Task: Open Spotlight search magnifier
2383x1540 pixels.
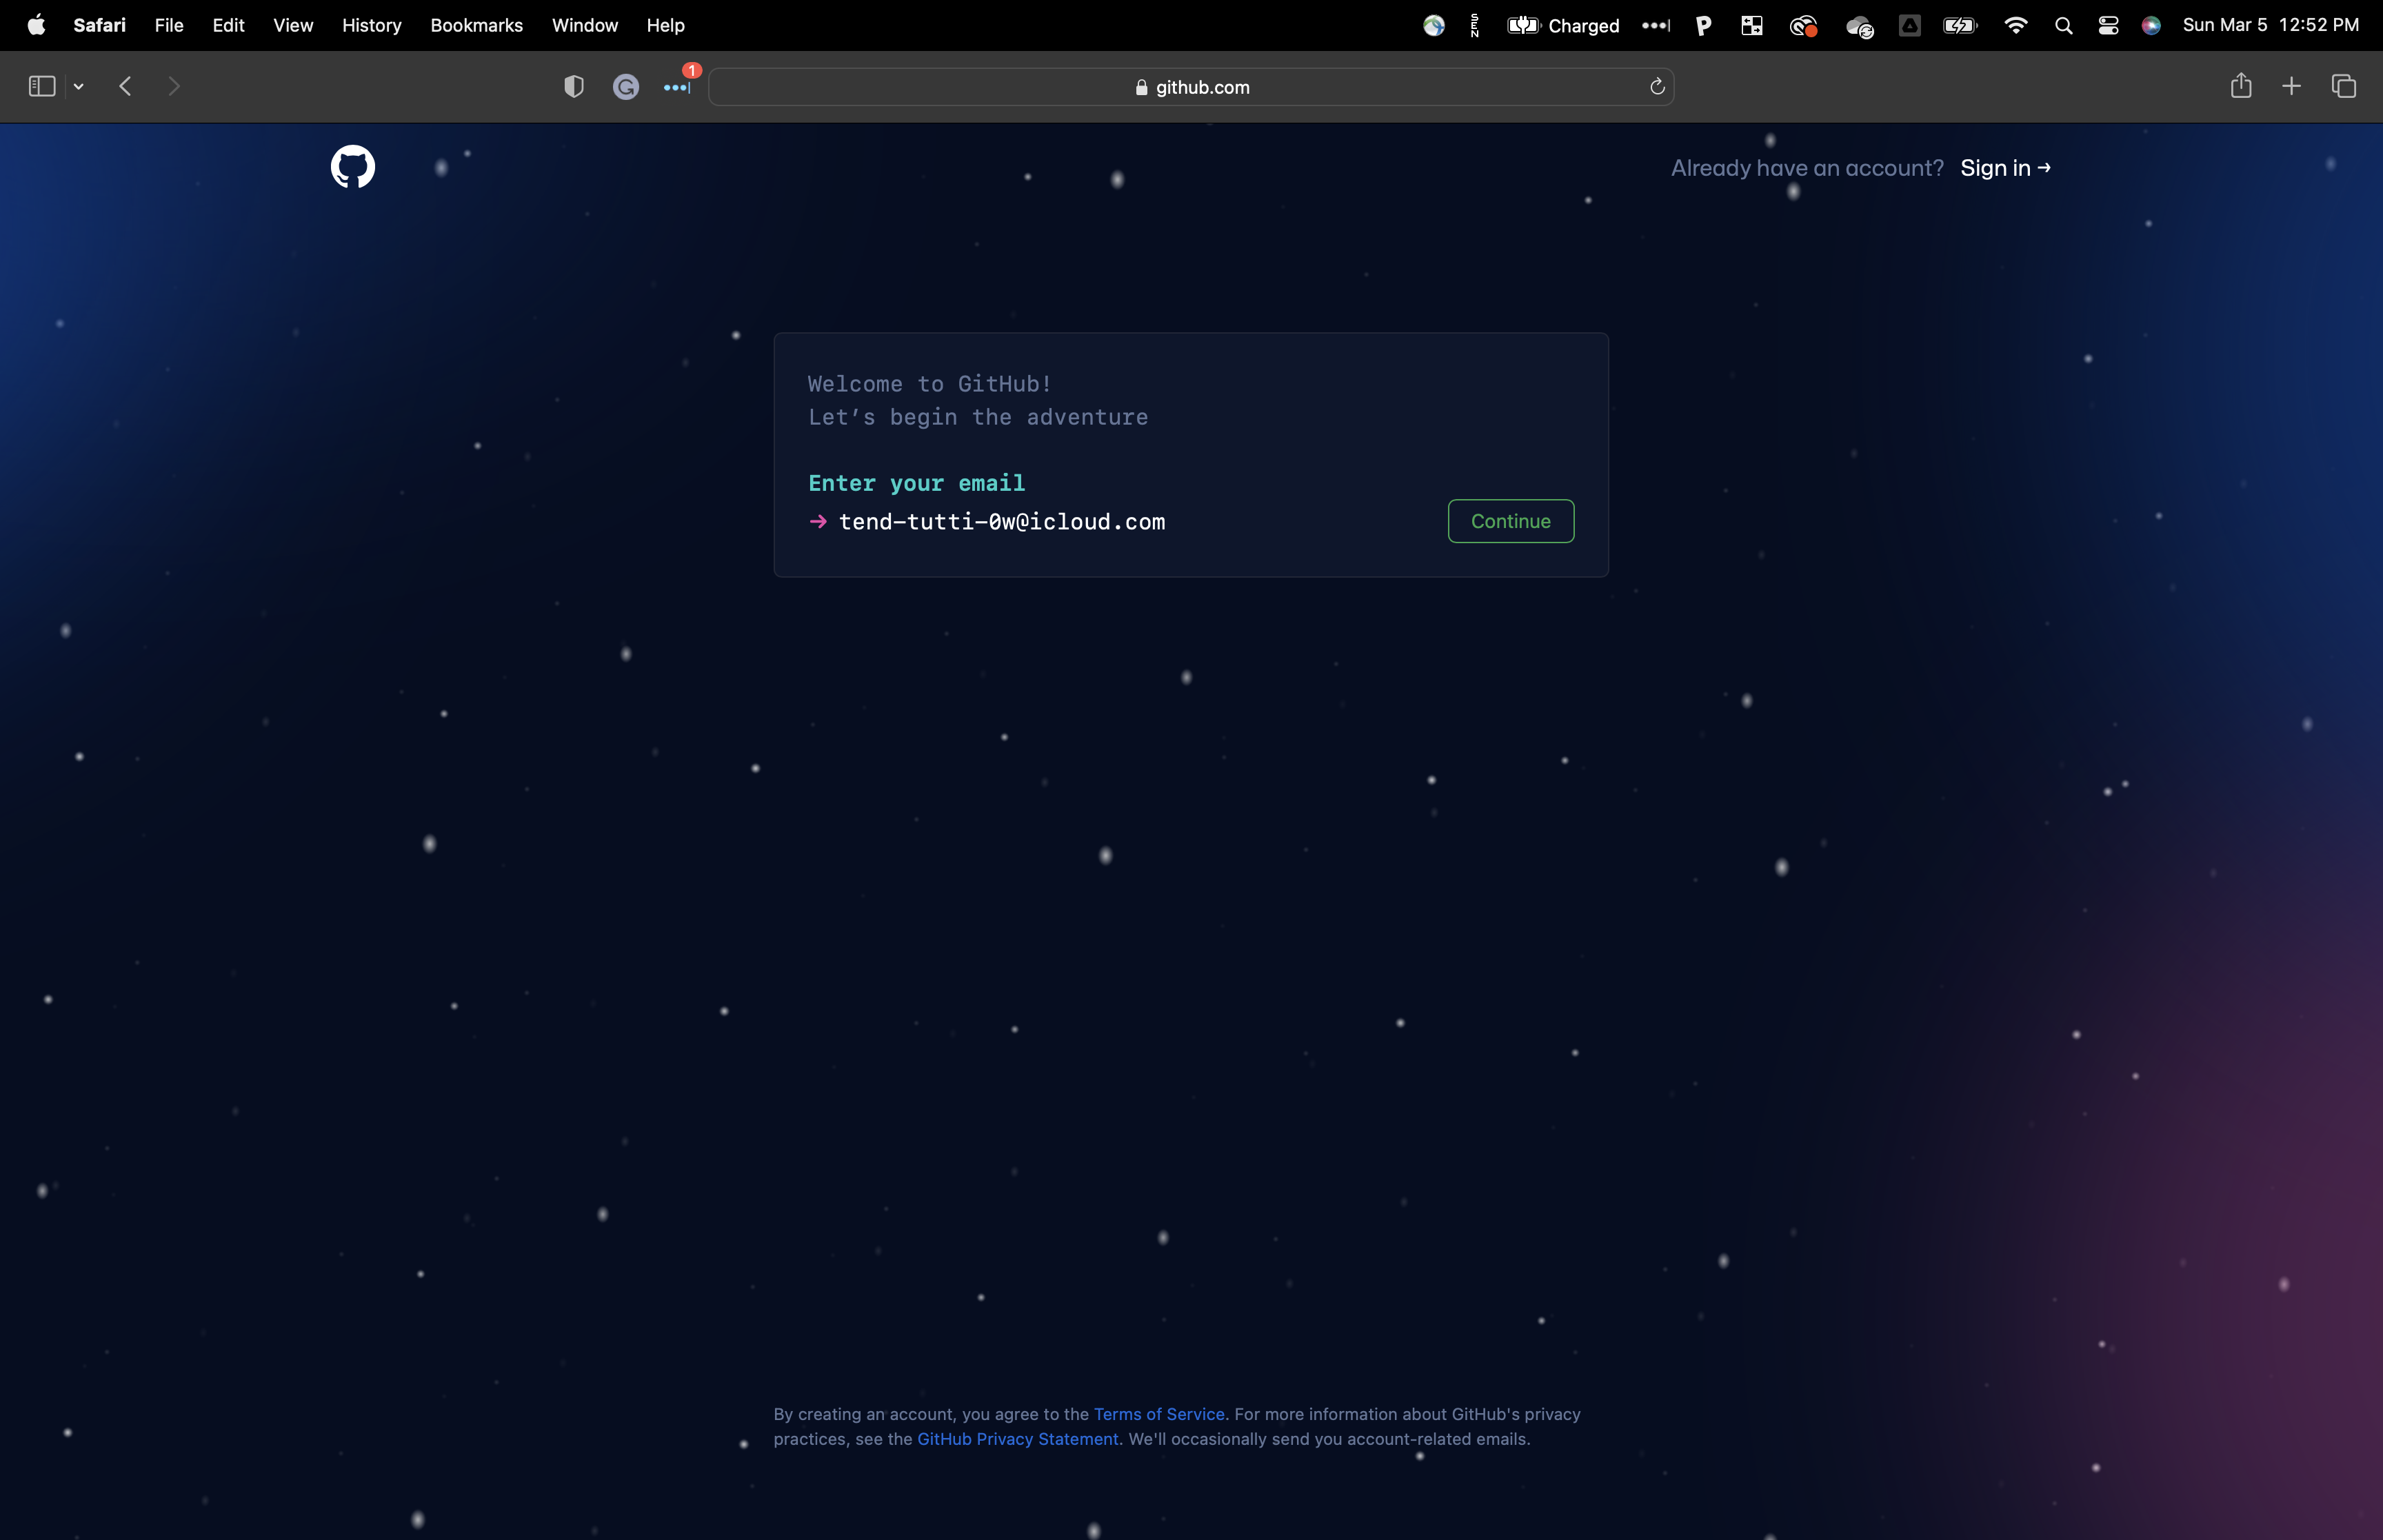Action: pos(2063,26)
